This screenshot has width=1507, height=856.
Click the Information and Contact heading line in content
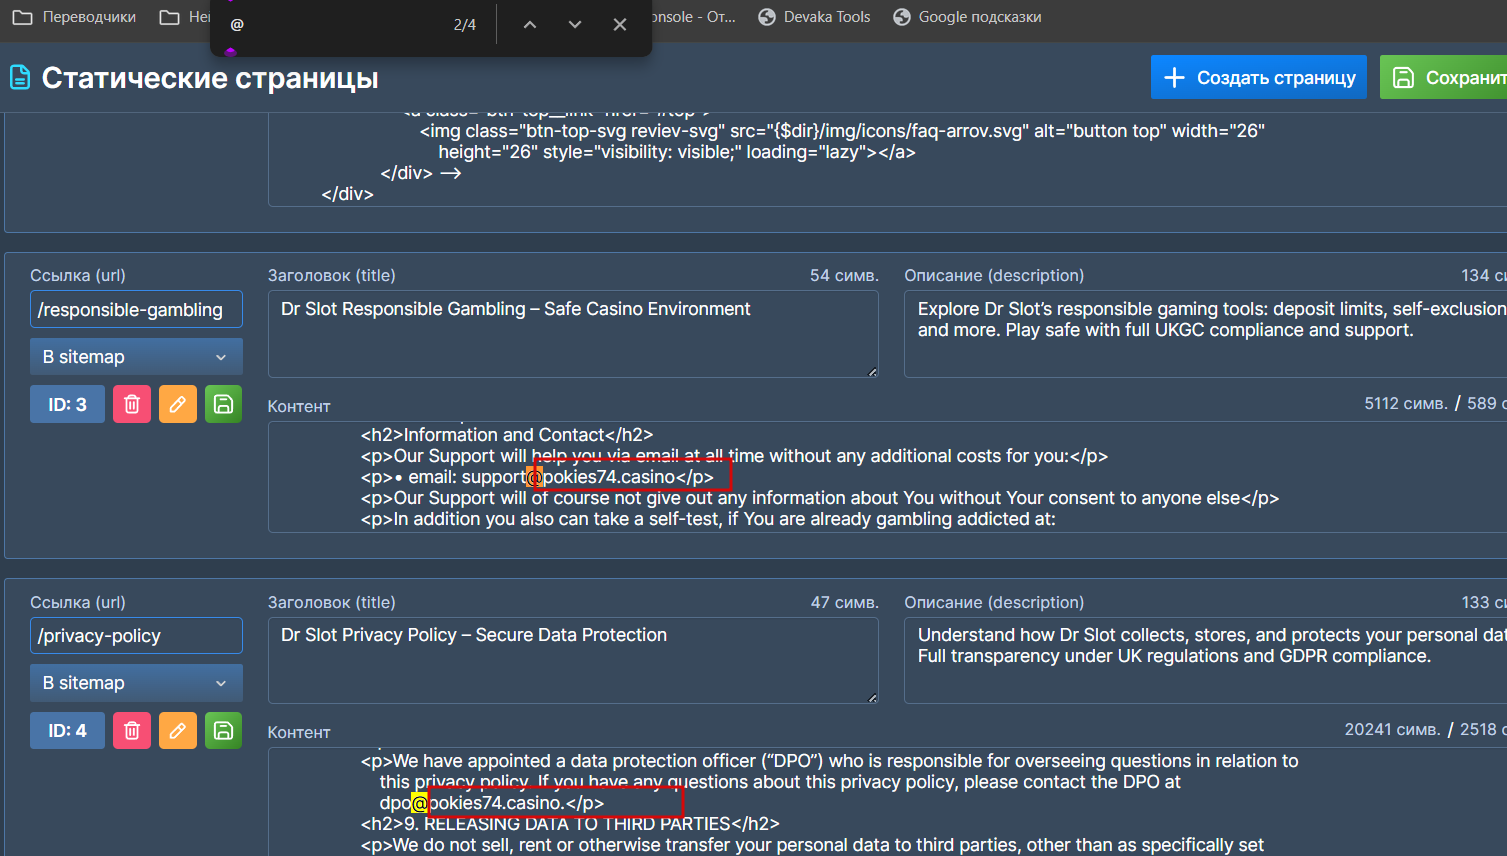pyautogui.click(x=507, y=435)
